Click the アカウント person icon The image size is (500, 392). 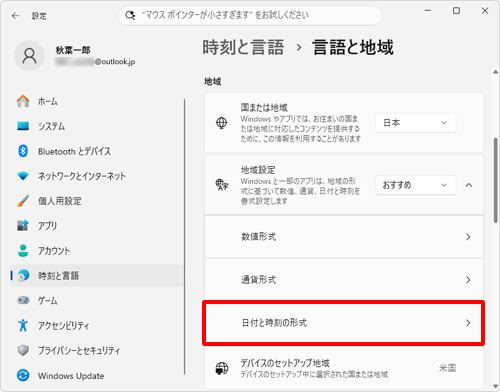point(23,251)
